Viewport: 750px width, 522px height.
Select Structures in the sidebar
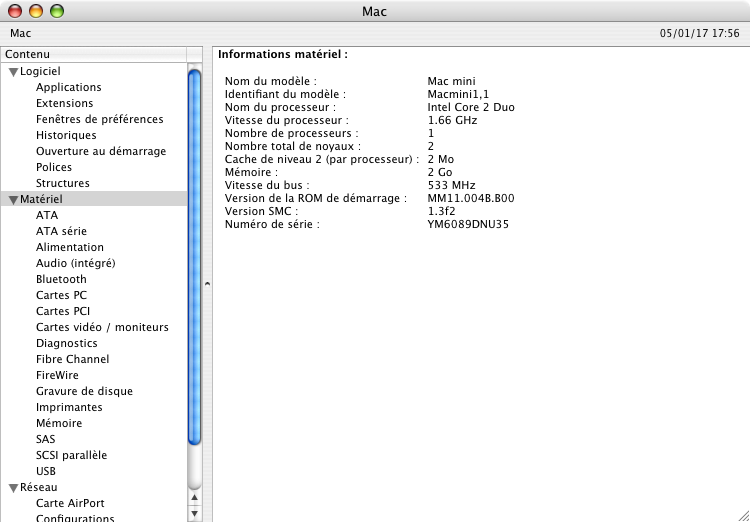63,183
